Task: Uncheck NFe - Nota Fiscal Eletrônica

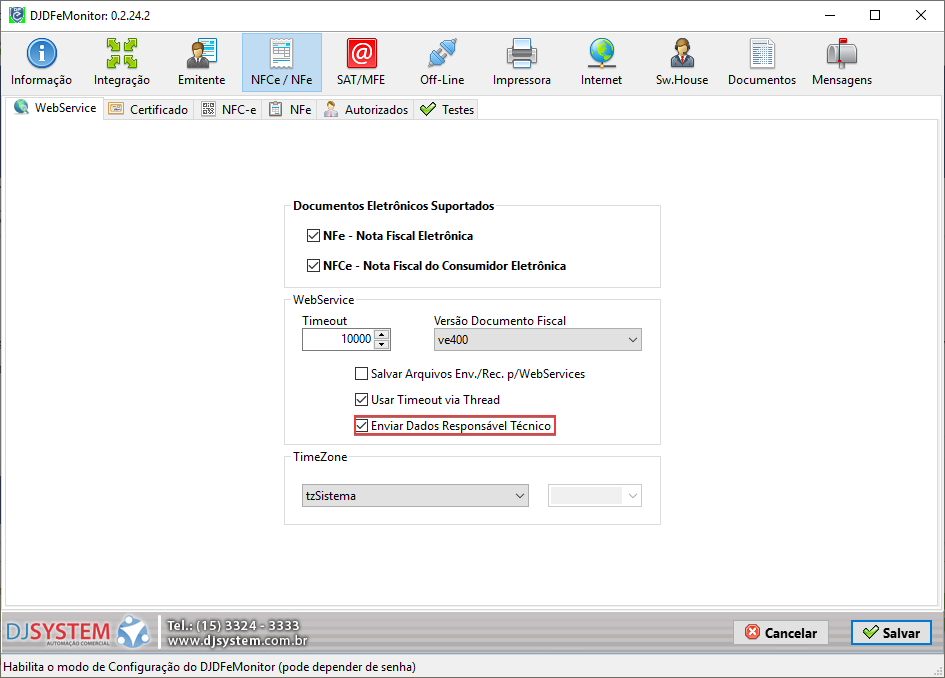Action: tap(314, 237)
